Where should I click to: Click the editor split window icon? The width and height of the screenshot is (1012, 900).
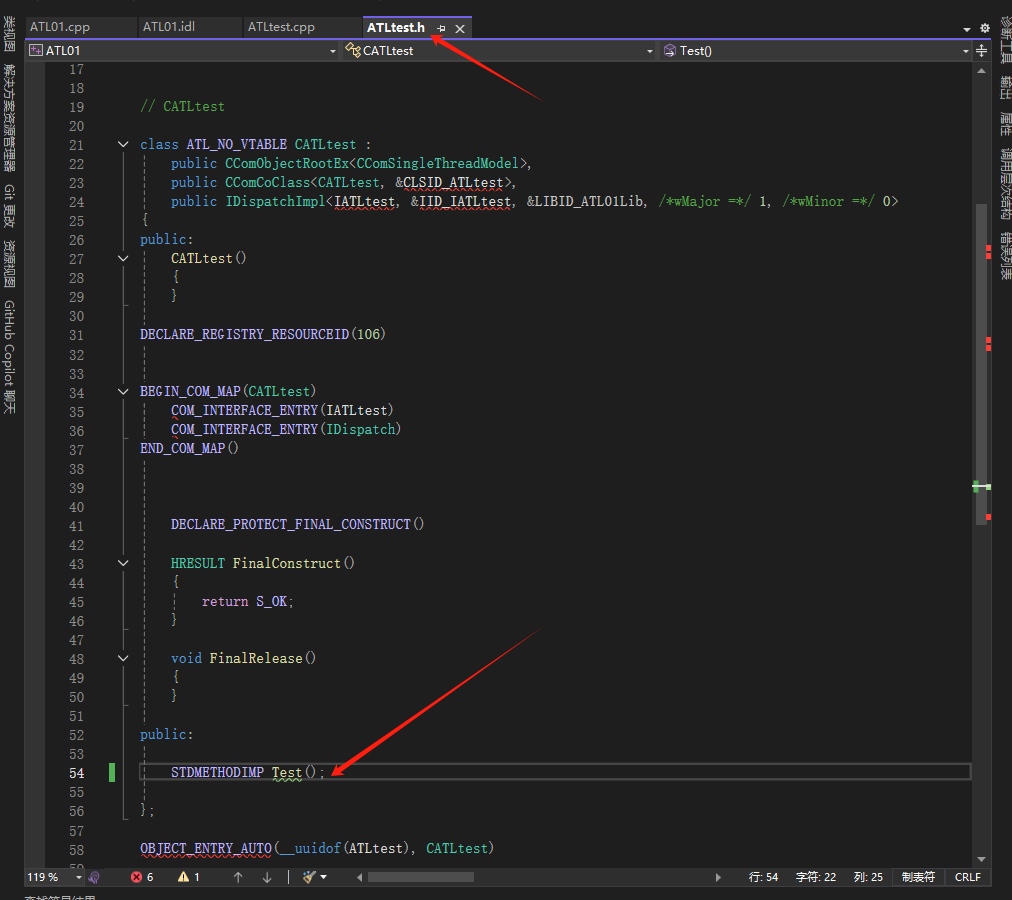click(x=982, y=50)
